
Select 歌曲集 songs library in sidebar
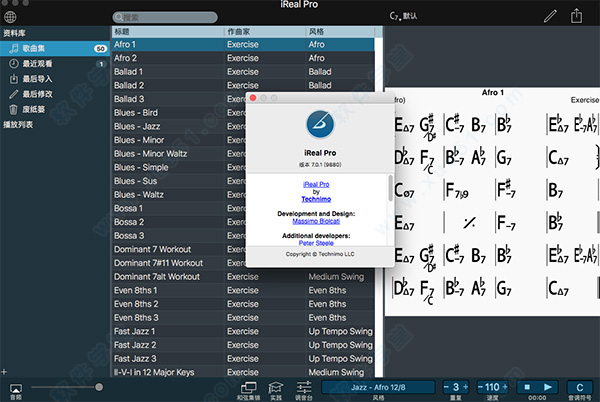pos(55,48)
